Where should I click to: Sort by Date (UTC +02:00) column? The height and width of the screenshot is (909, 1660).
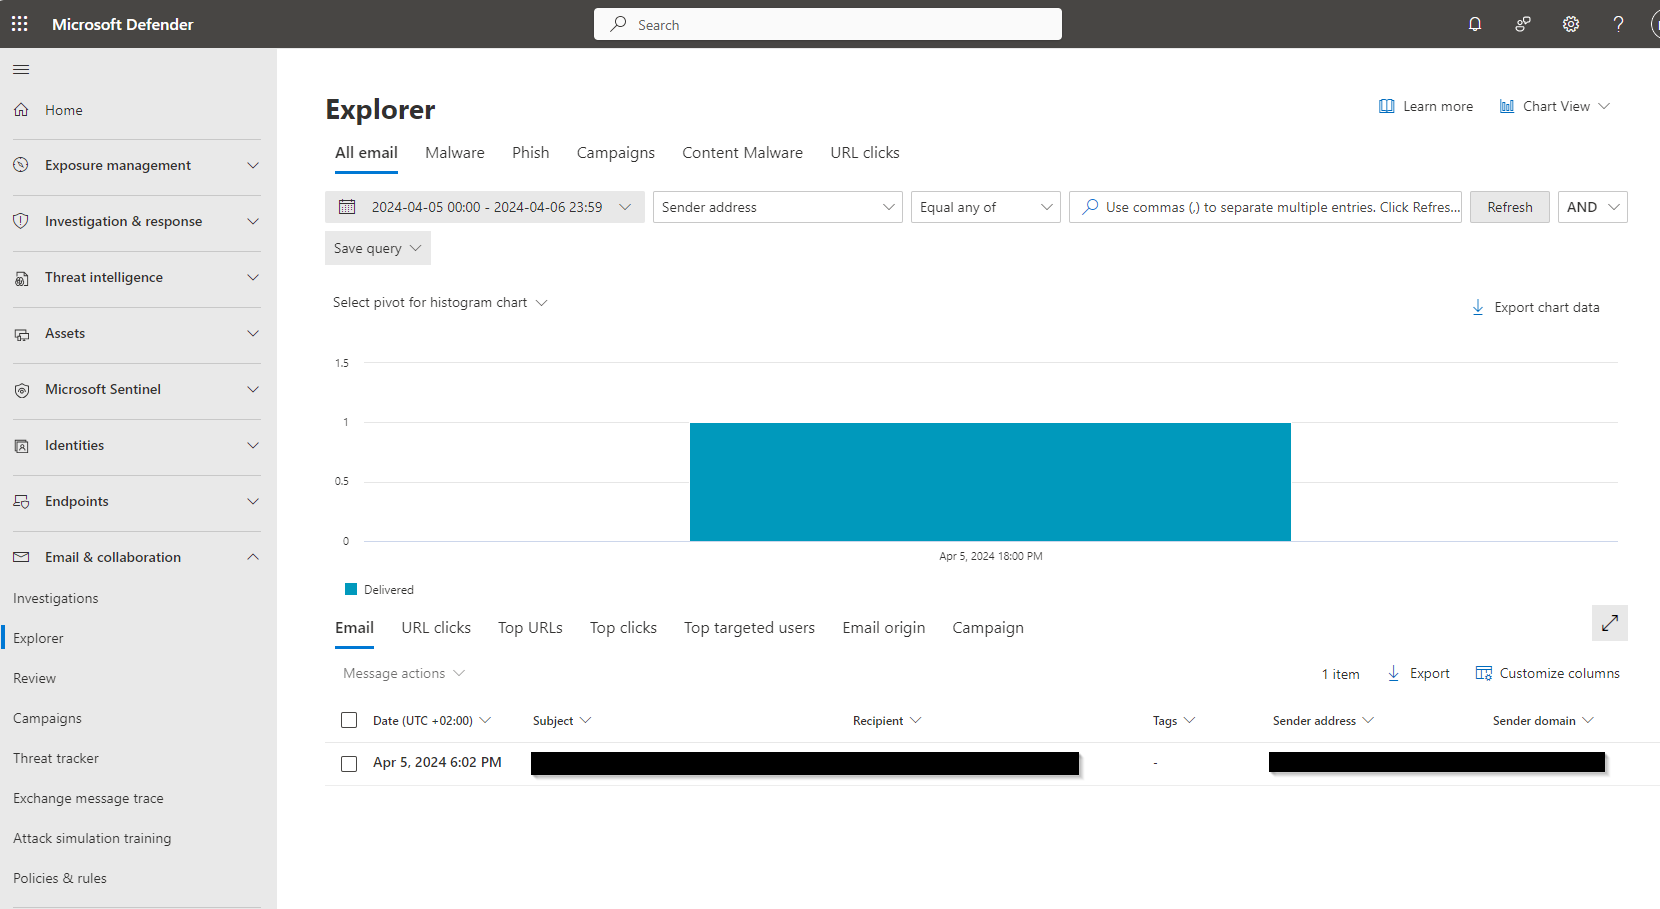432,721
